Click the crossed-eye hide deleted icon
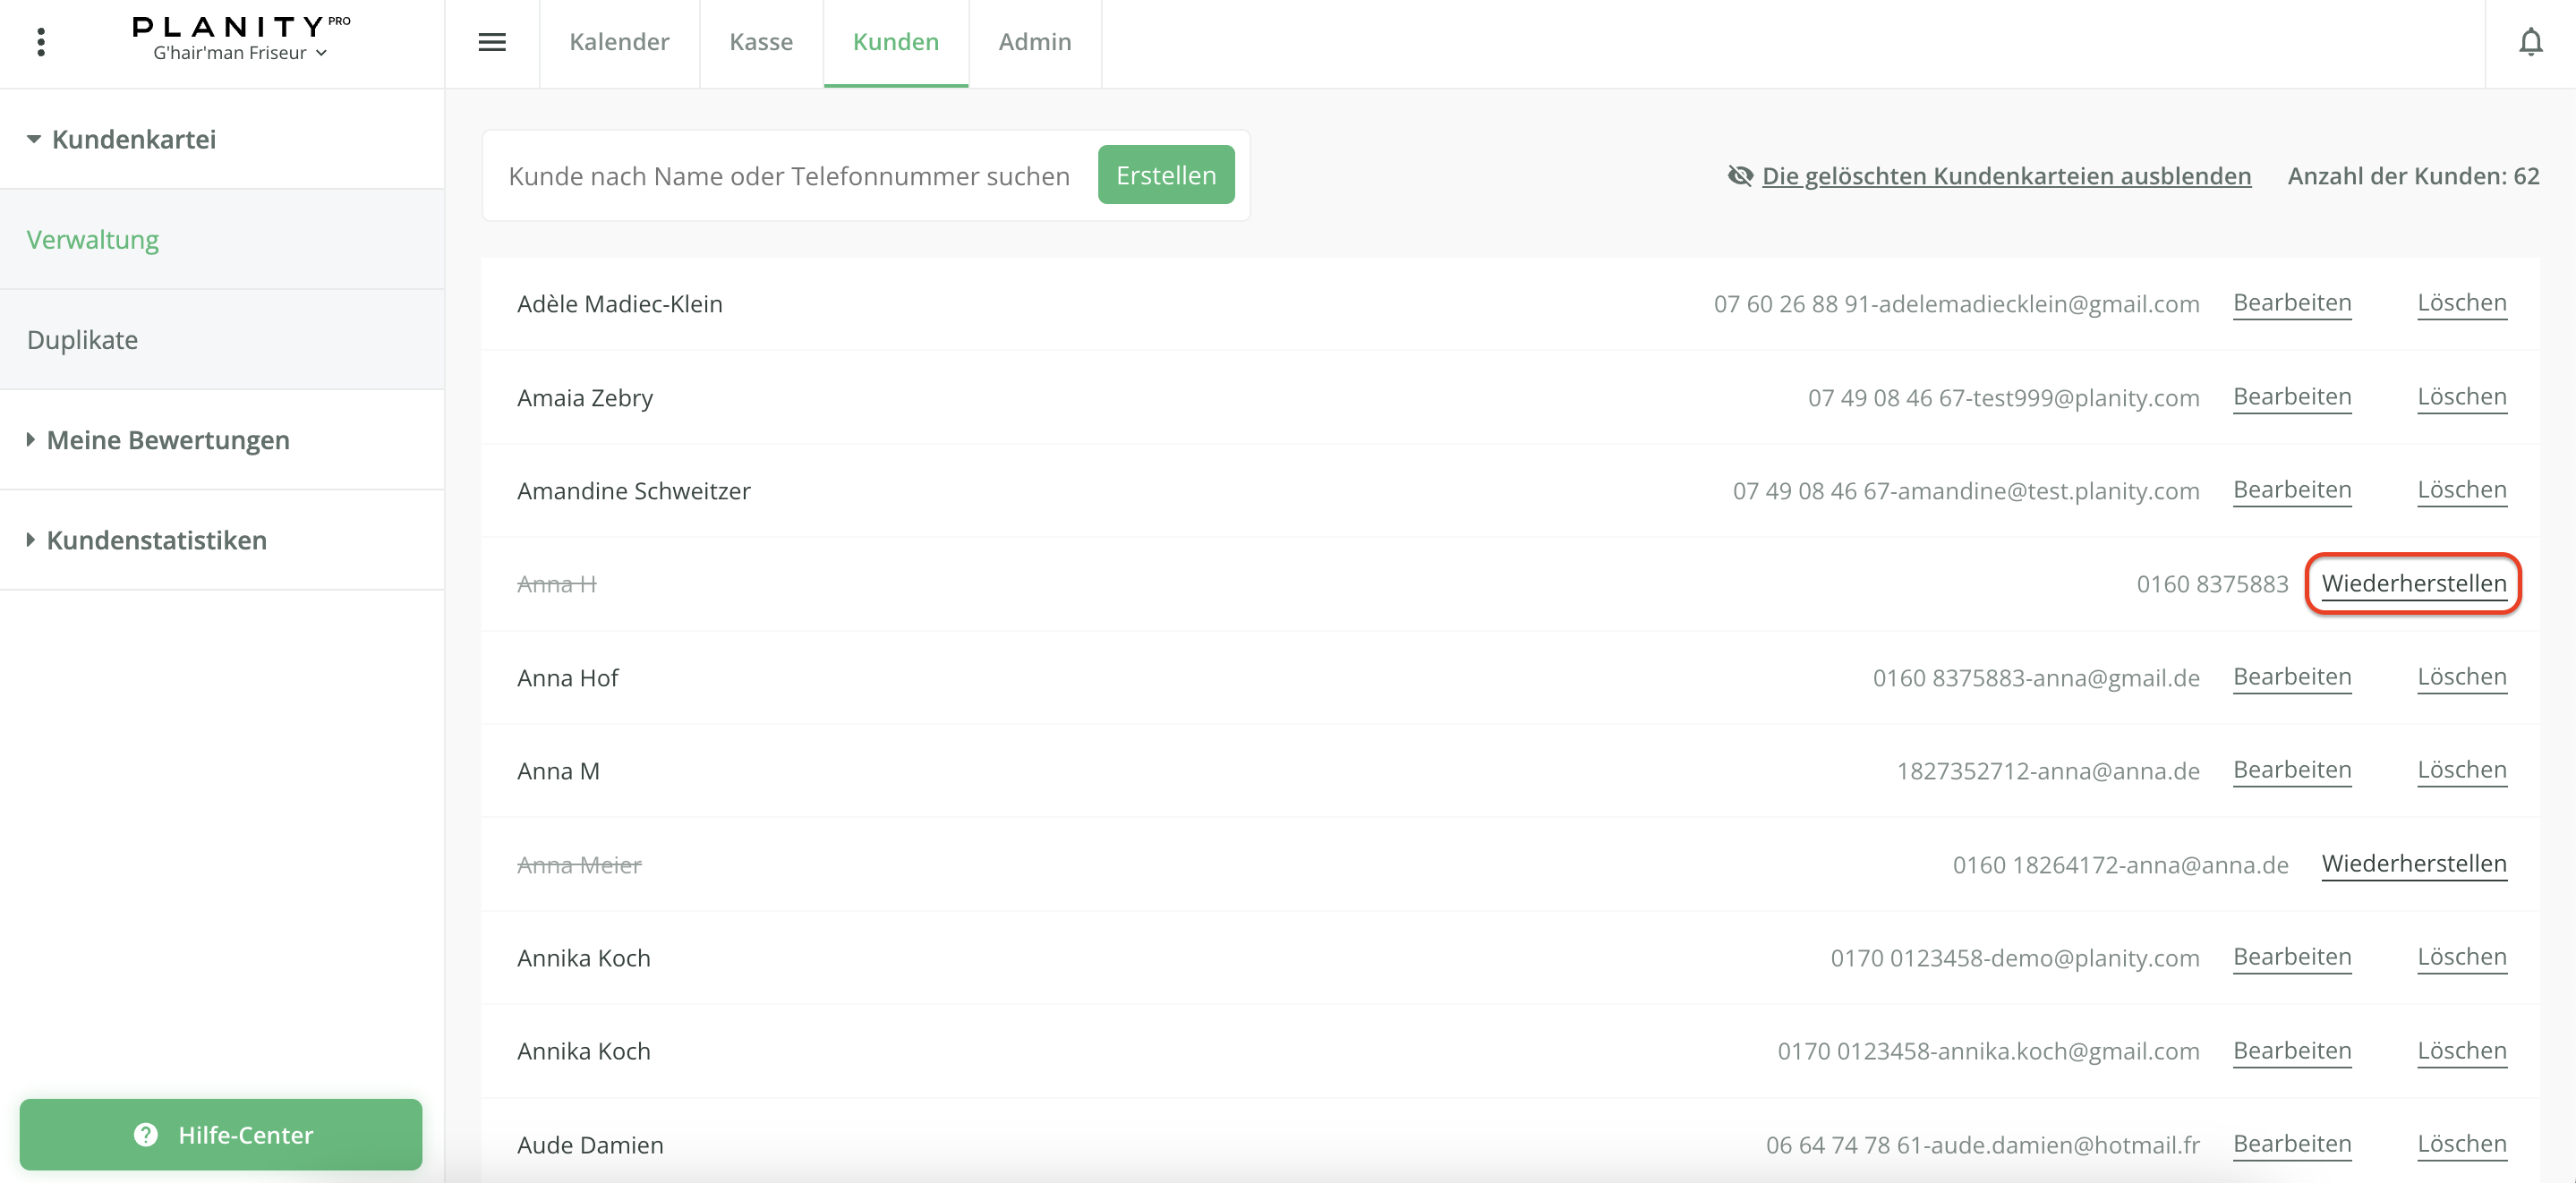 (x=1740, y=176)
